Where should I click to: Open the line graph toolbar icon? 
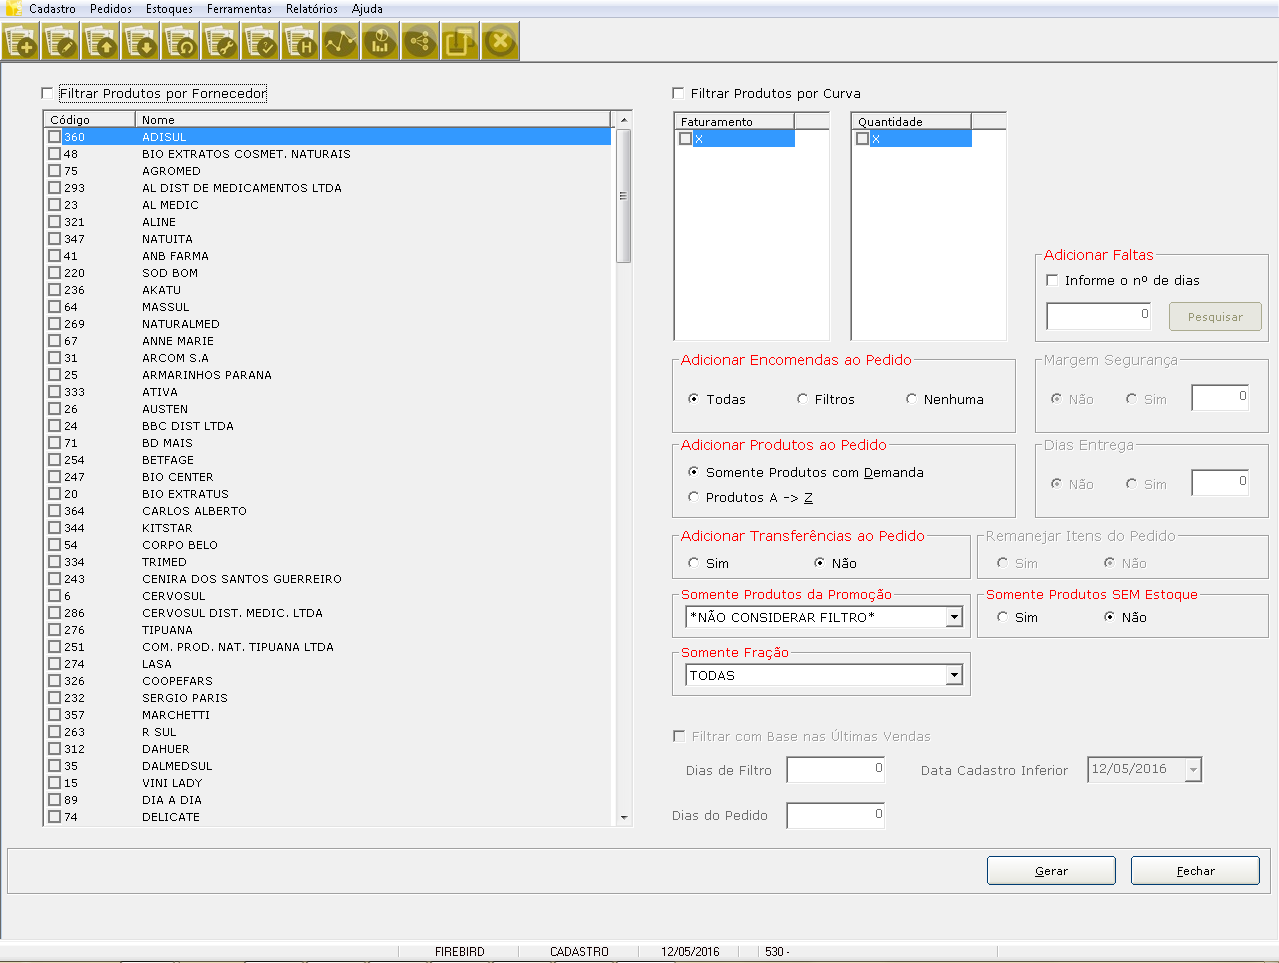point(340,42)
